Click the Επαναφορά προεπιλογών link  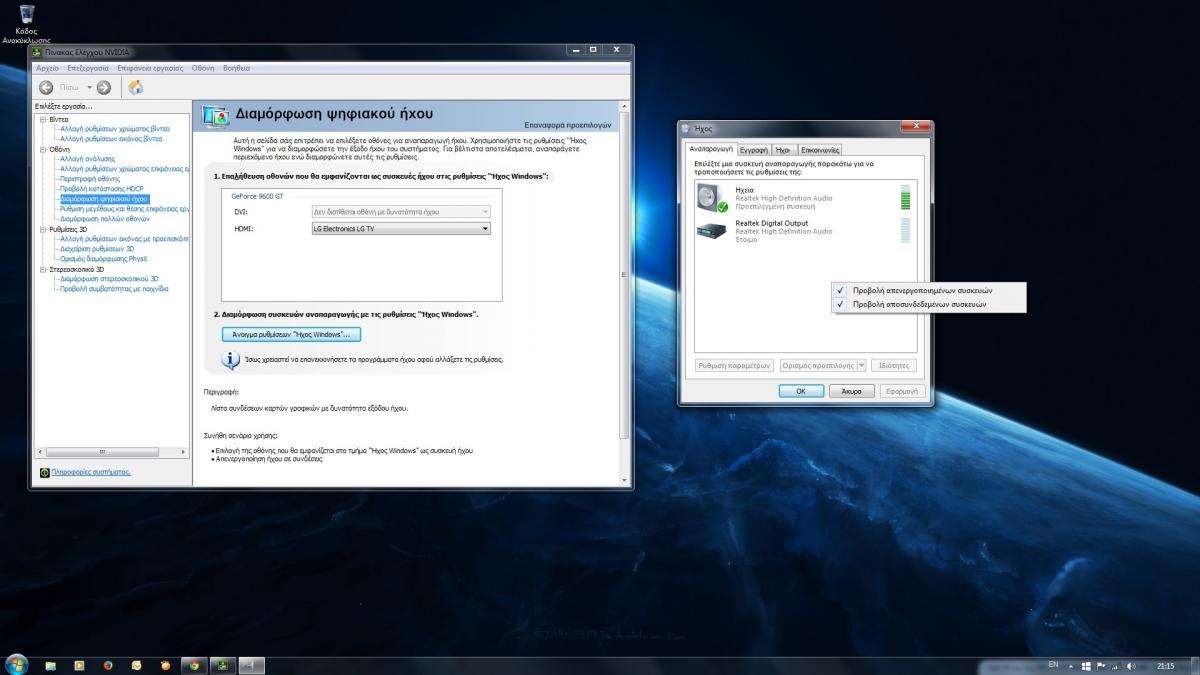(x=567, y=125)
